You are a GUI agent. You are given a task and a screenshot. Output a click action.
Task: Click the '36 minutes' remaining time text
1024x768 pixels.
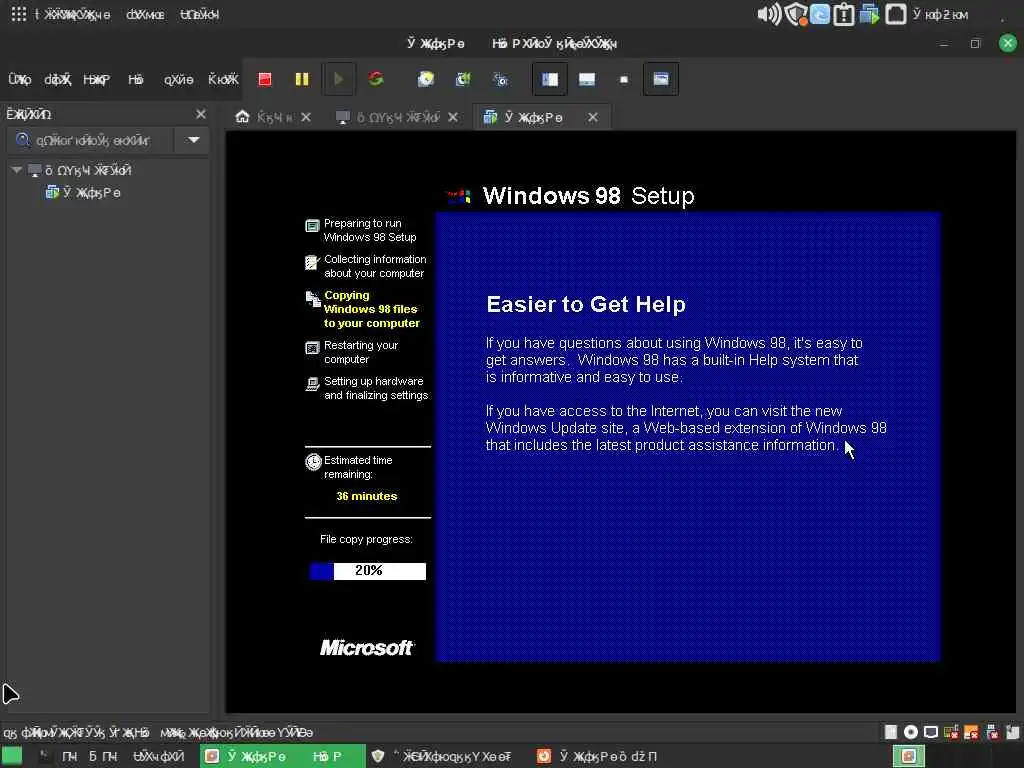tap(366, 496)
